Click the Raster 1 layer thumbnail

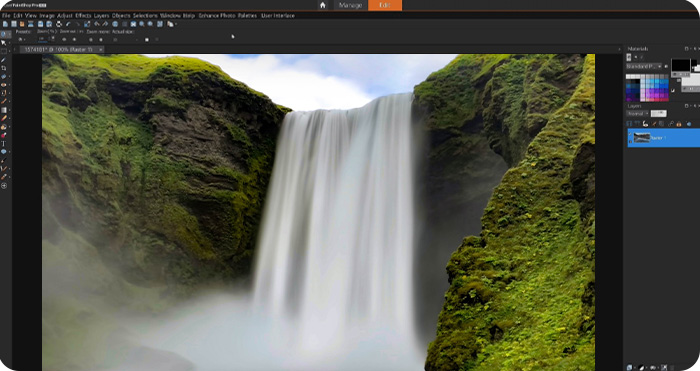click(x=642, y=137)
